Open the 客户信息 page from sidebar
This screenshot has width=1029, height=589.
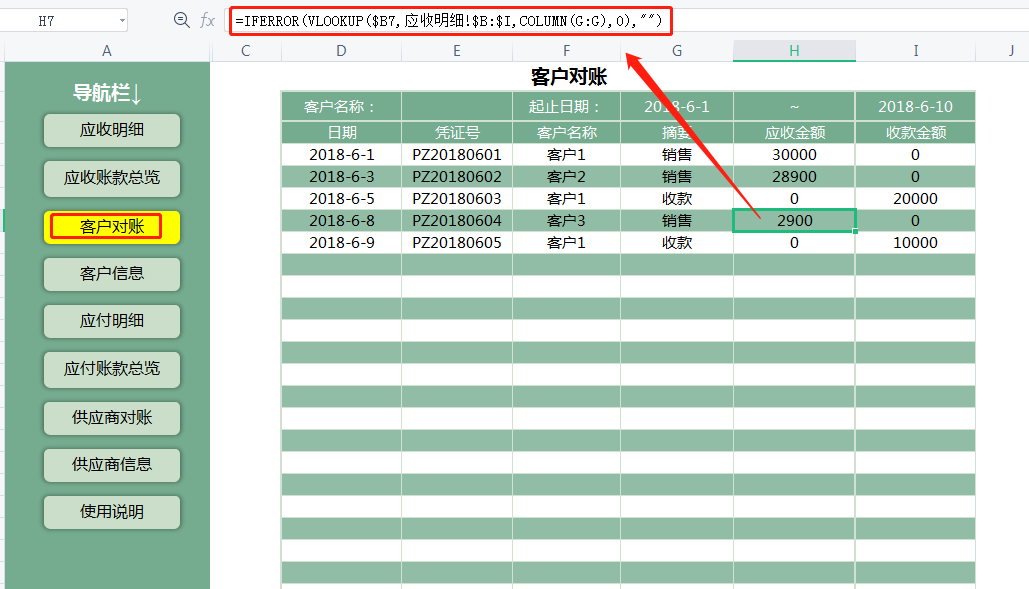[111, 274]
